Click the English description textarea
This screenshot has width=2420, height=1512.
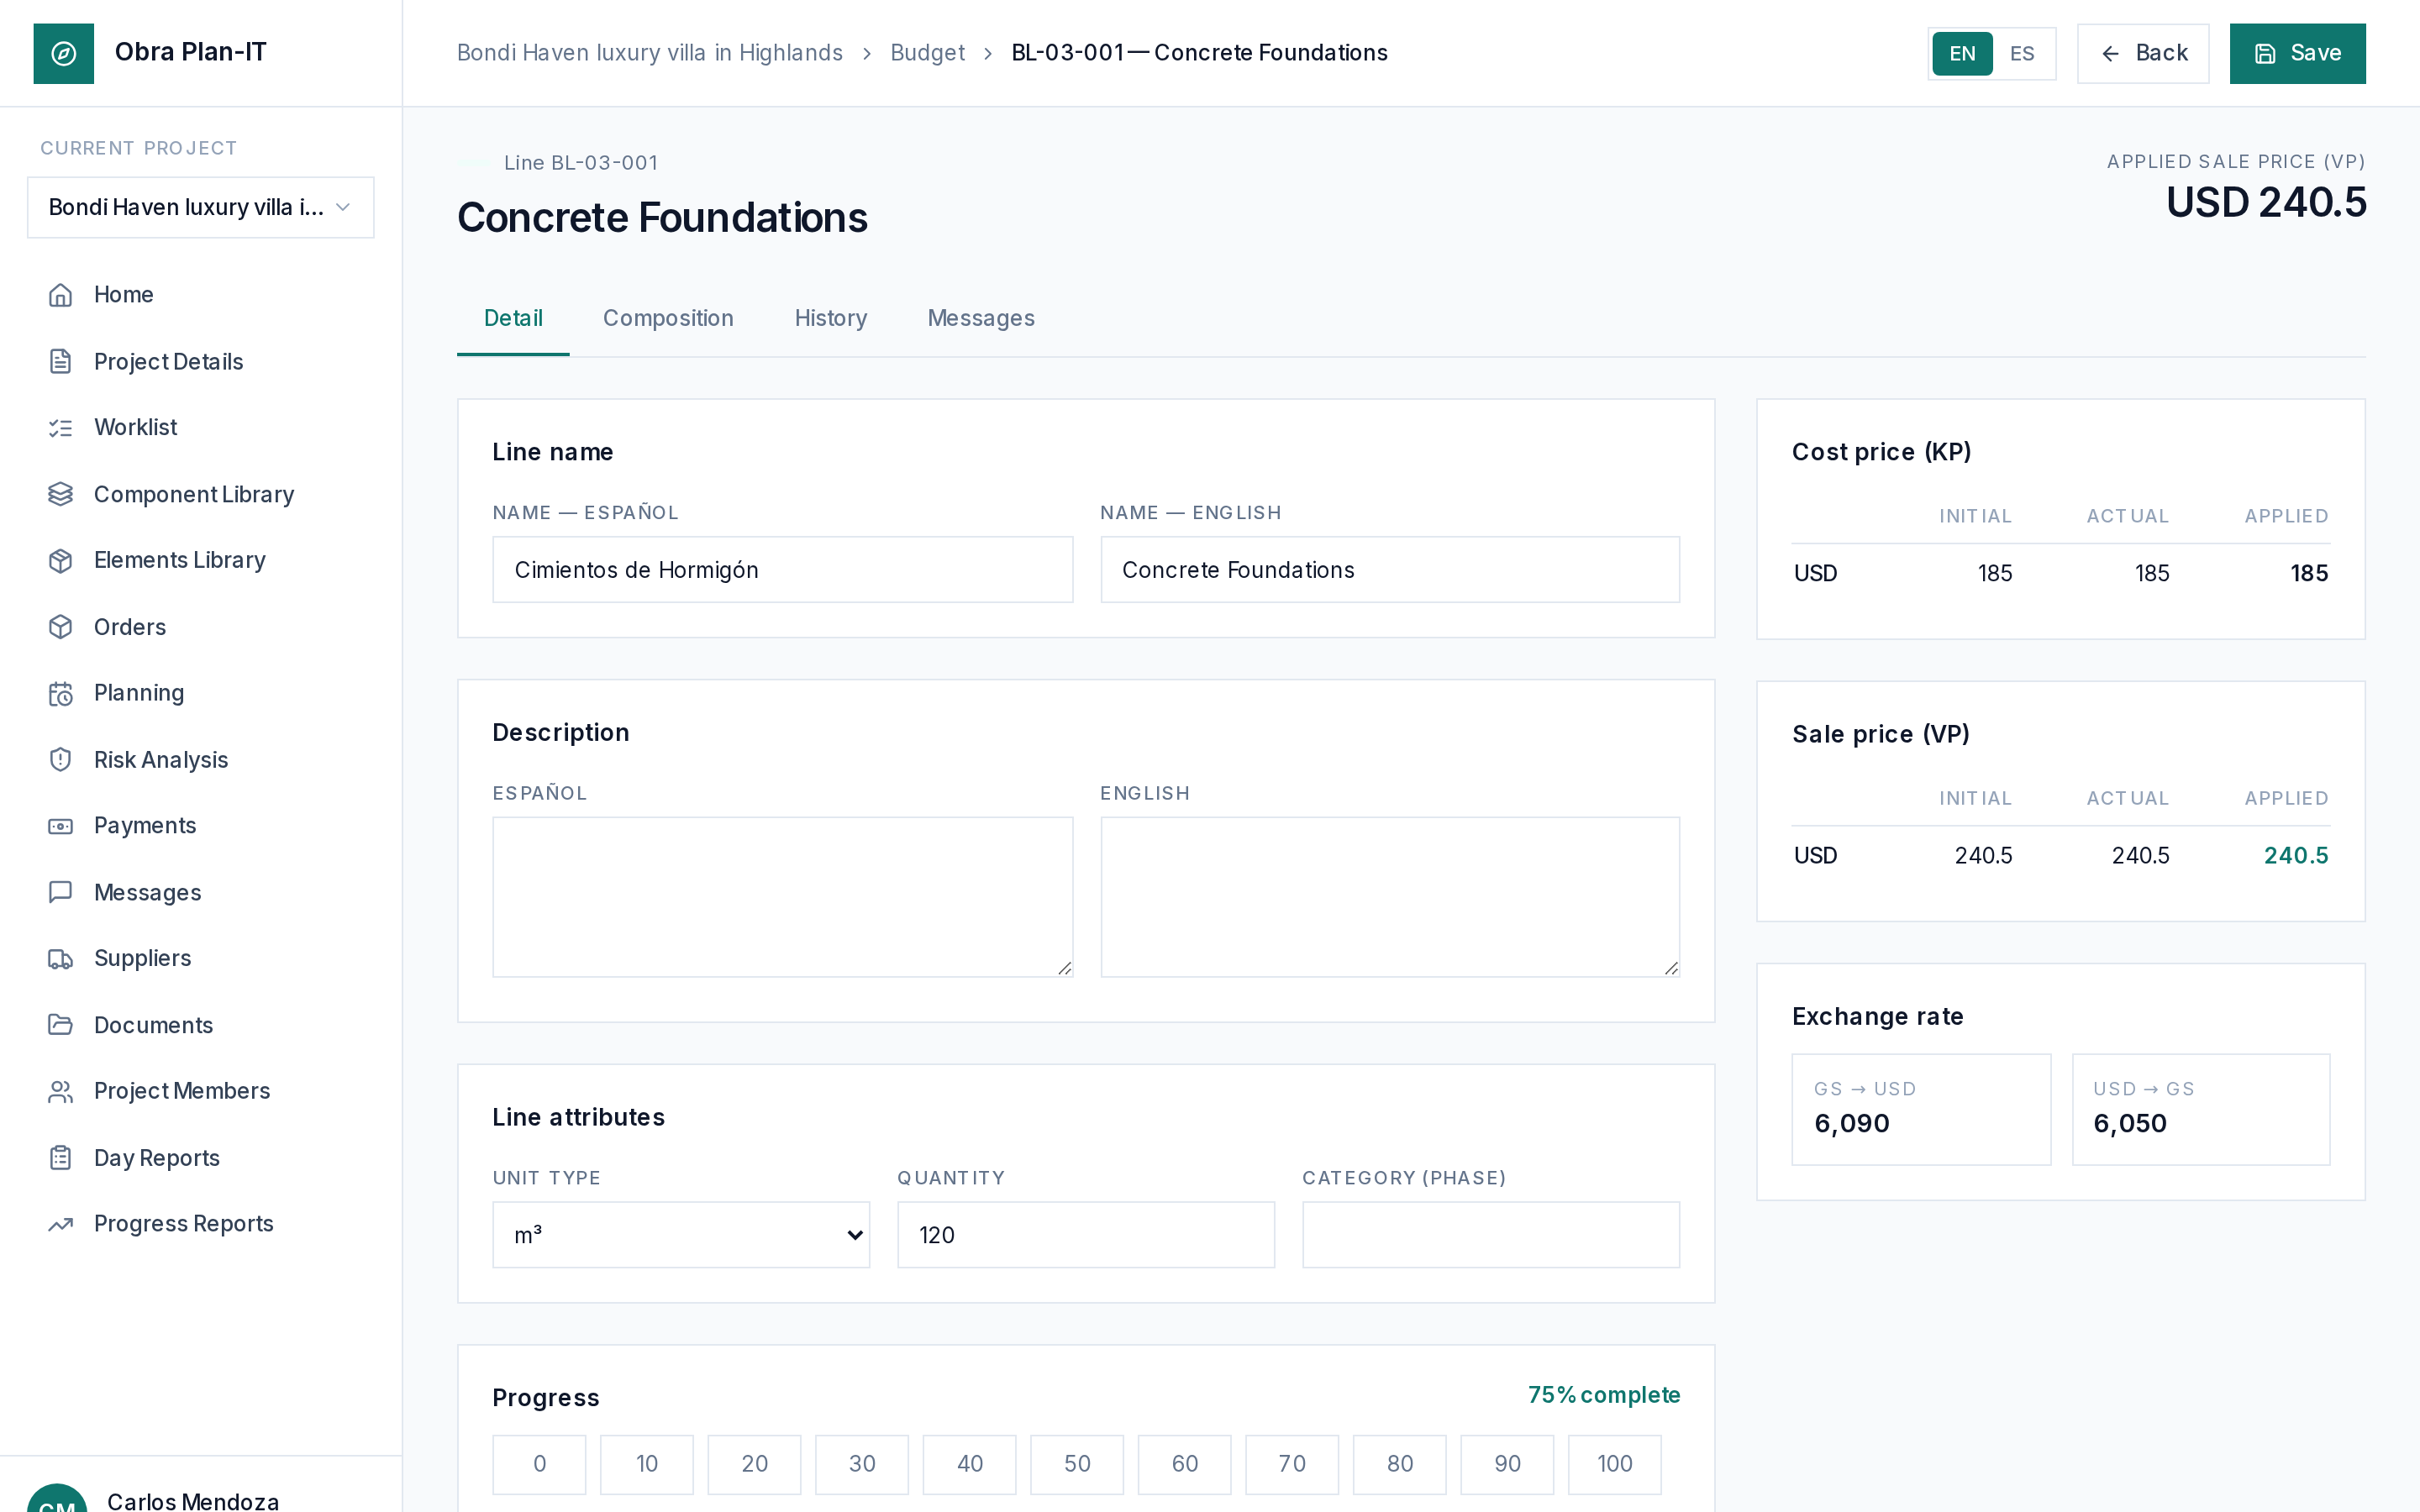click(1390, 897)
